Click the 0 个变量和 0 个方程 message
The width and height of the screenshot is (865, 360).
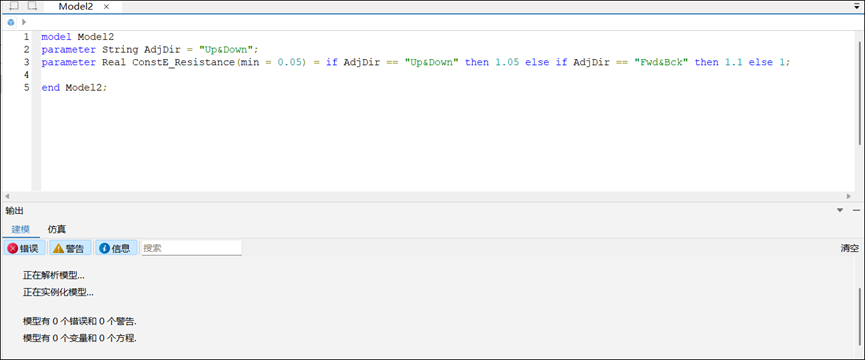80,338
